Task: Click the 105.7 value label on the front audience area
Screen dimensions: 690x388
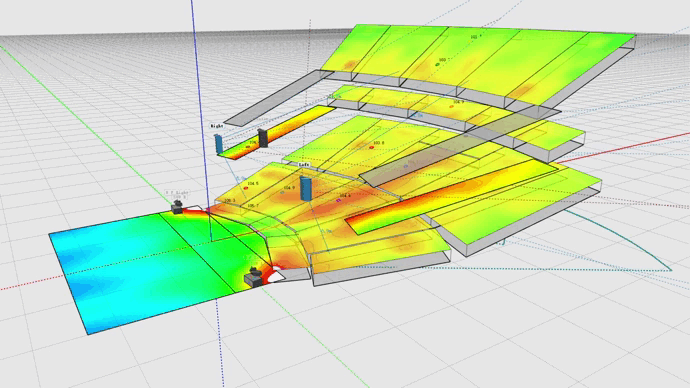Action: pos(253,205)
